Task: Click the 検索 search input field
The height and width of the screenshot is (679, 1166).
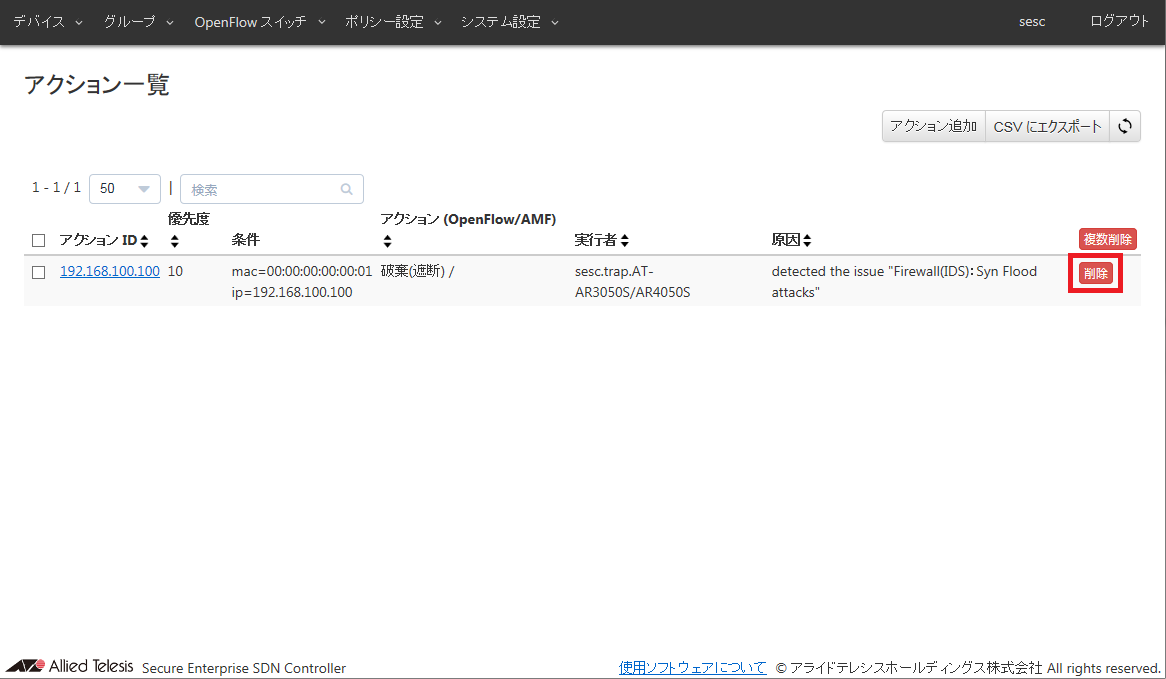Action: point(262,189)
